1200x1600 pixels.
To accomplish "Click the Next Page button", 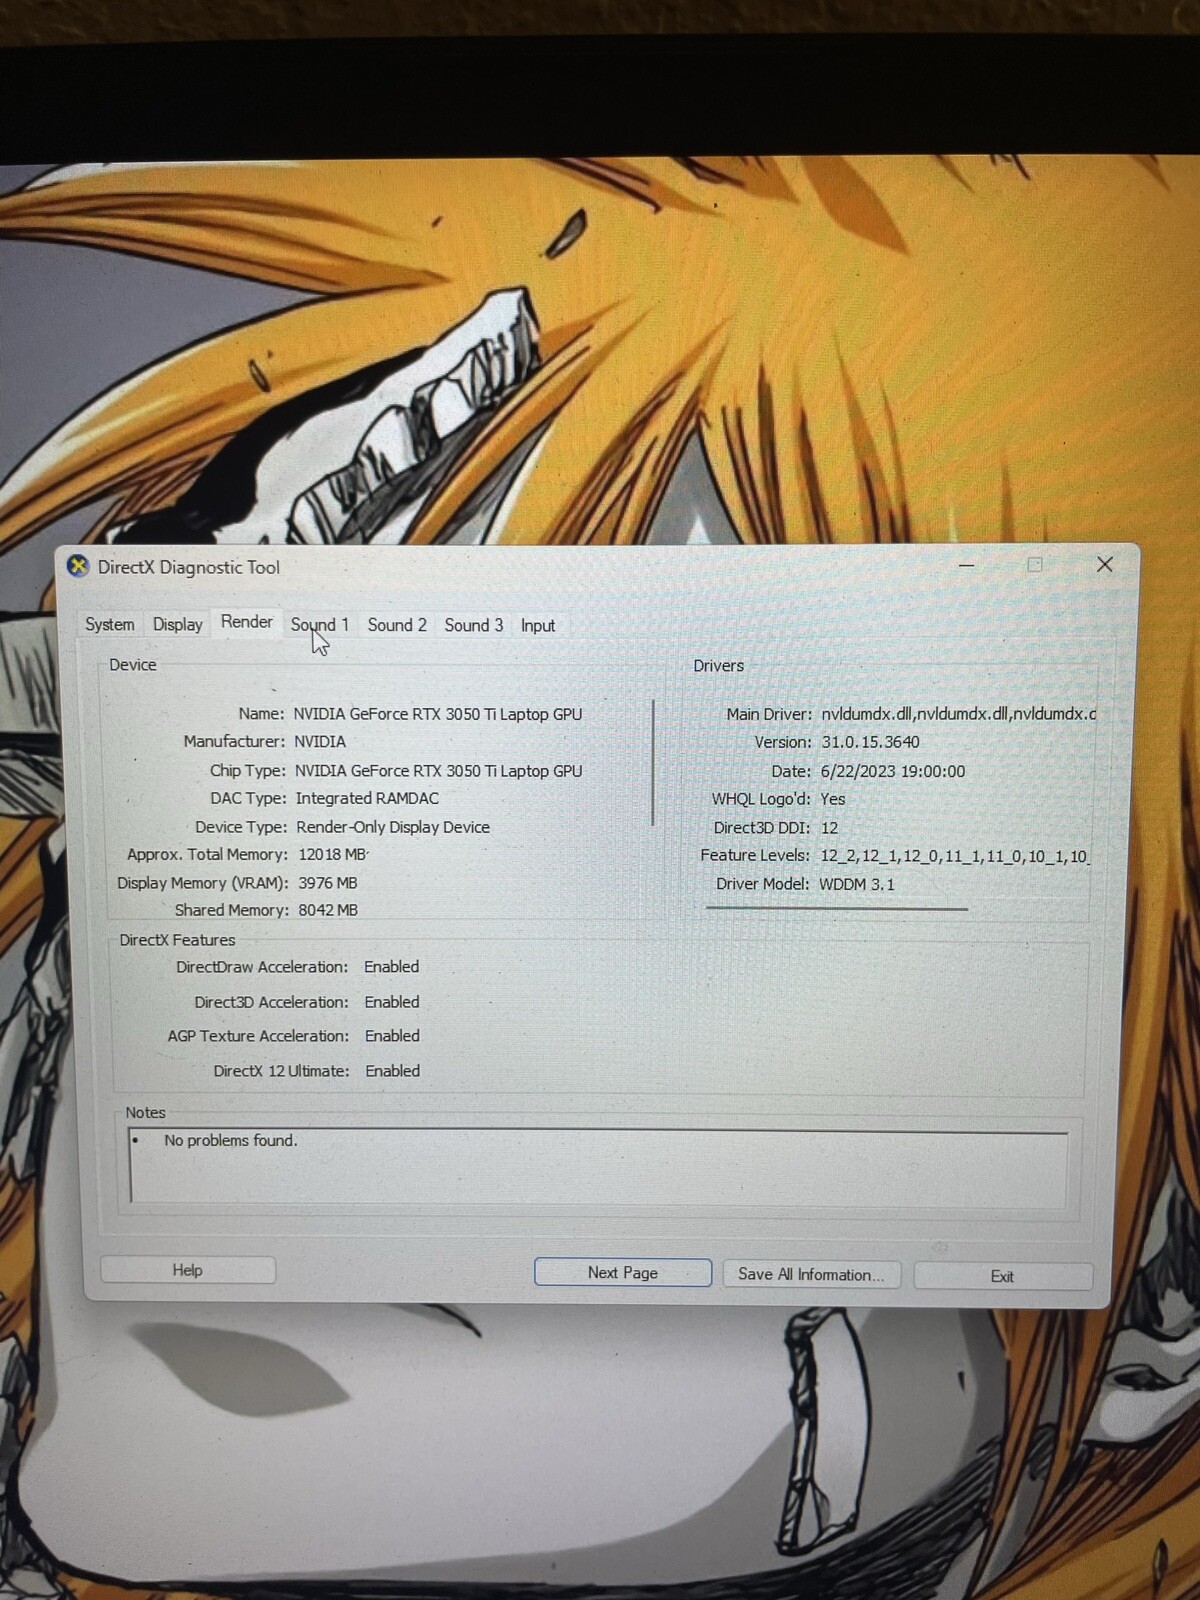I will [623, 1273].
